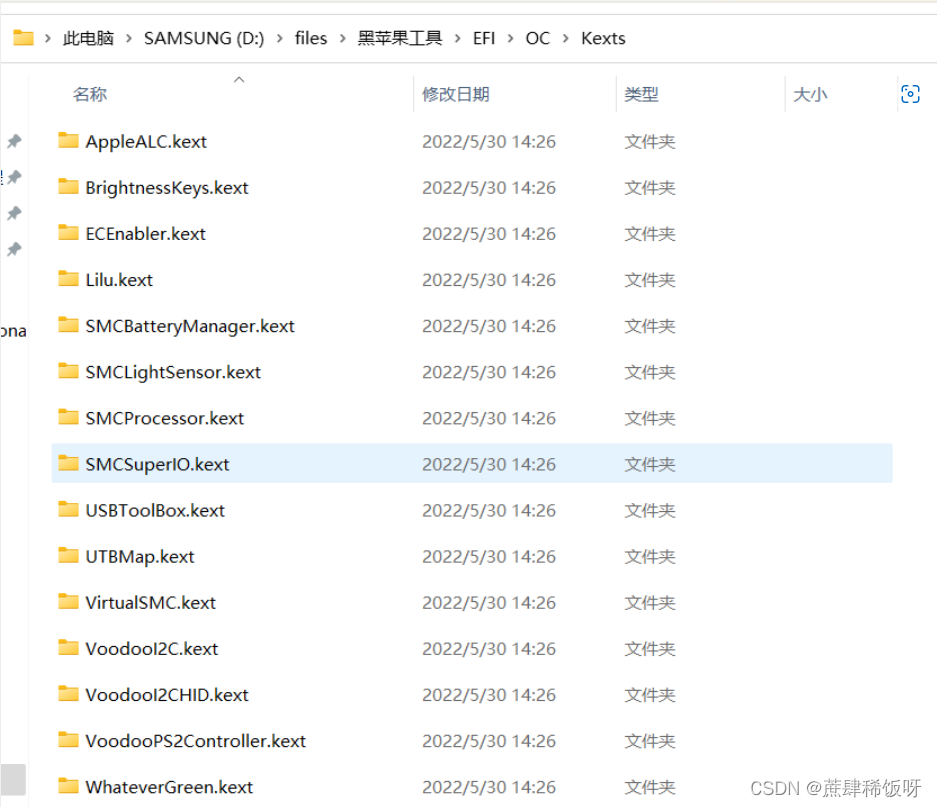The image size is (937, 807).
Task: Expand chevron after OC breadcrumb
Action: (565, 38)
